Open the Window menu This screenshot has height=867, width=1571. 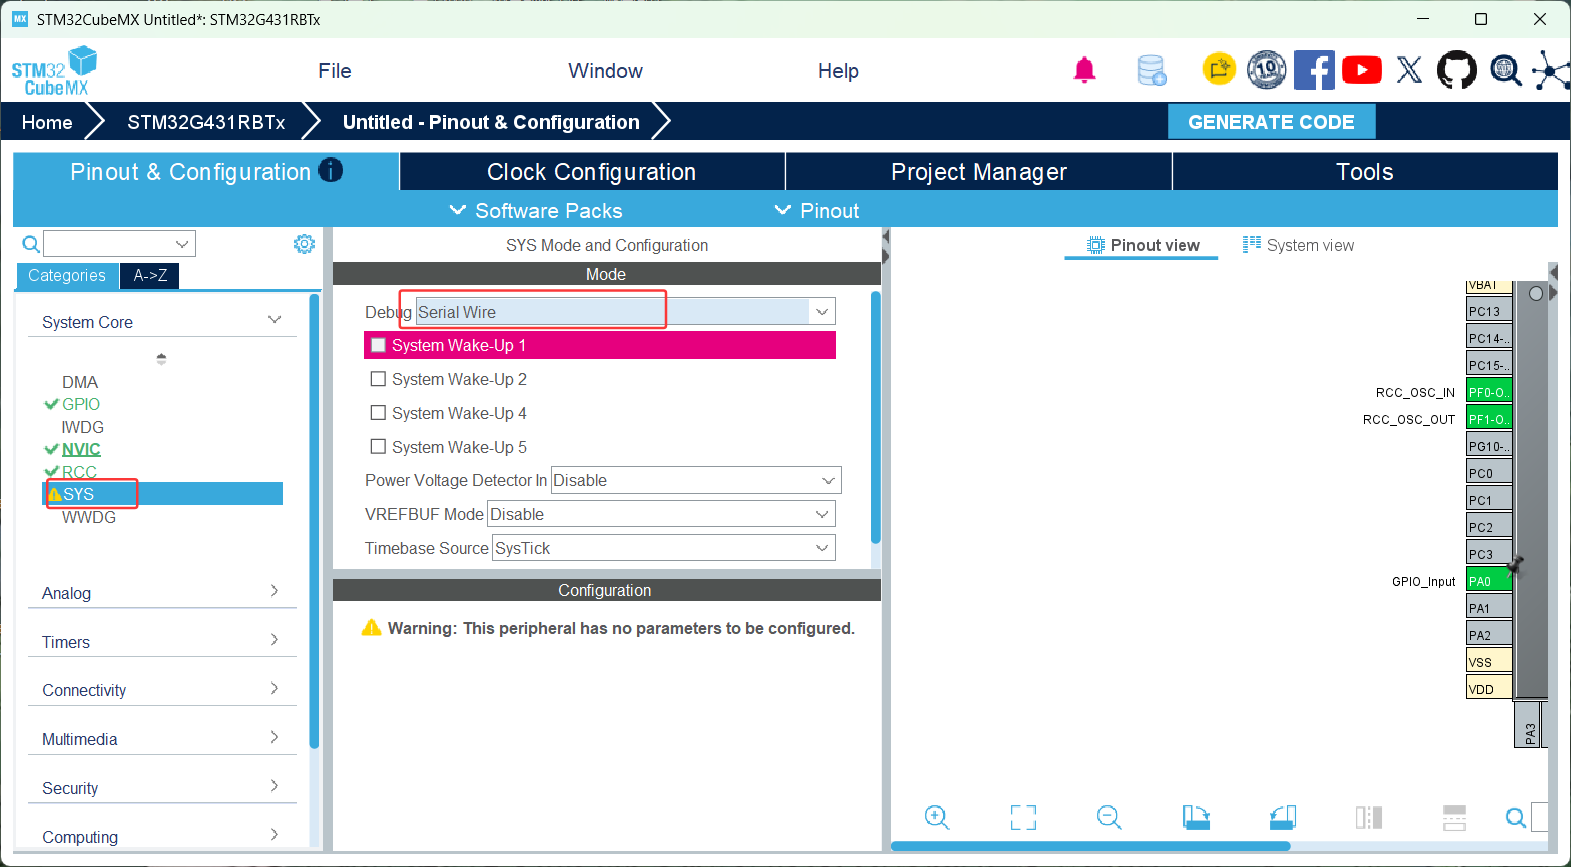[605, 71]
